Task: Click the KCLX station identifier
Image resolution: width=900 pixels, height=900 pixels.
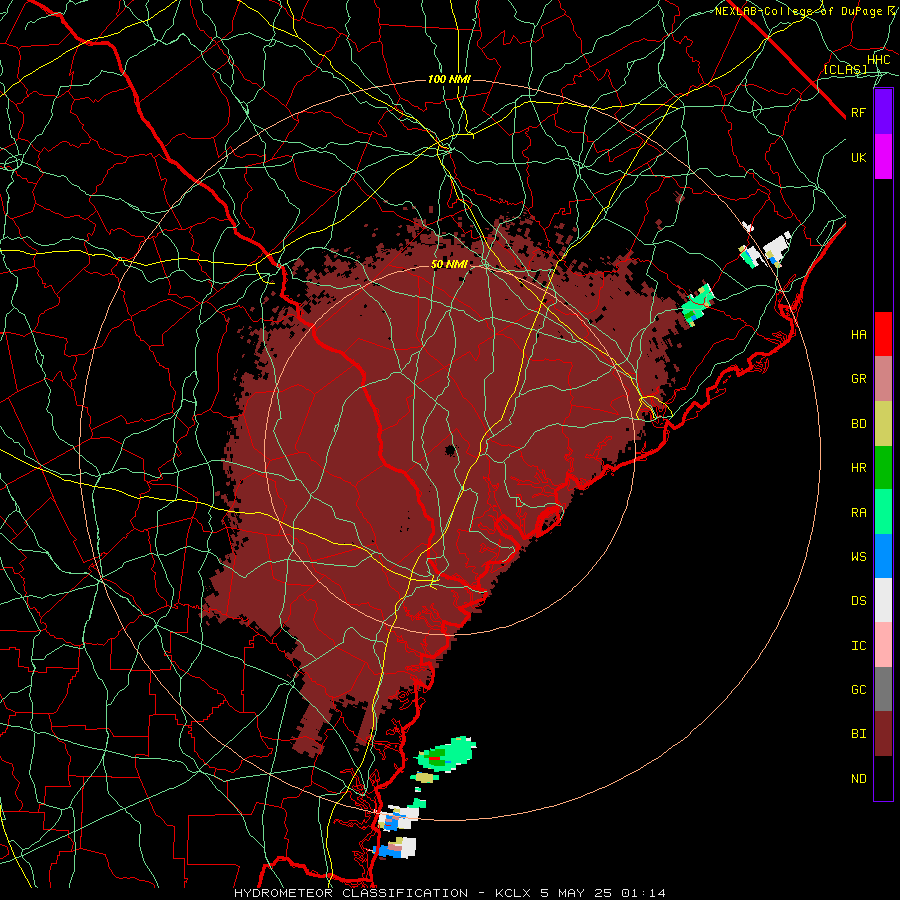Action: [513, 893]
